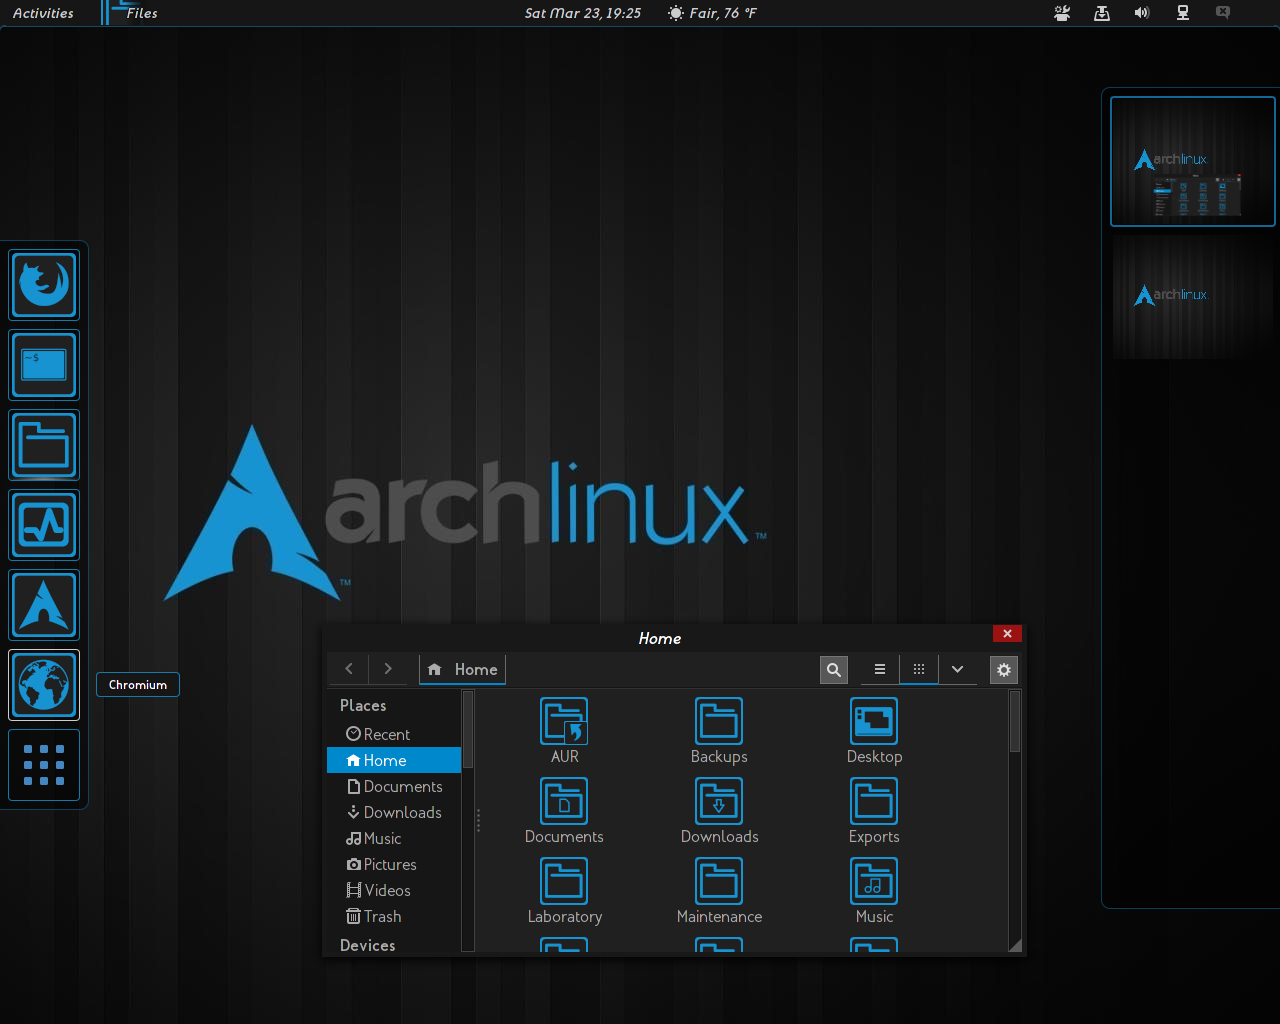This screenshot has height=1024, width=1280.
Task: Go back in Files navigation
Action: coord(349,669)
